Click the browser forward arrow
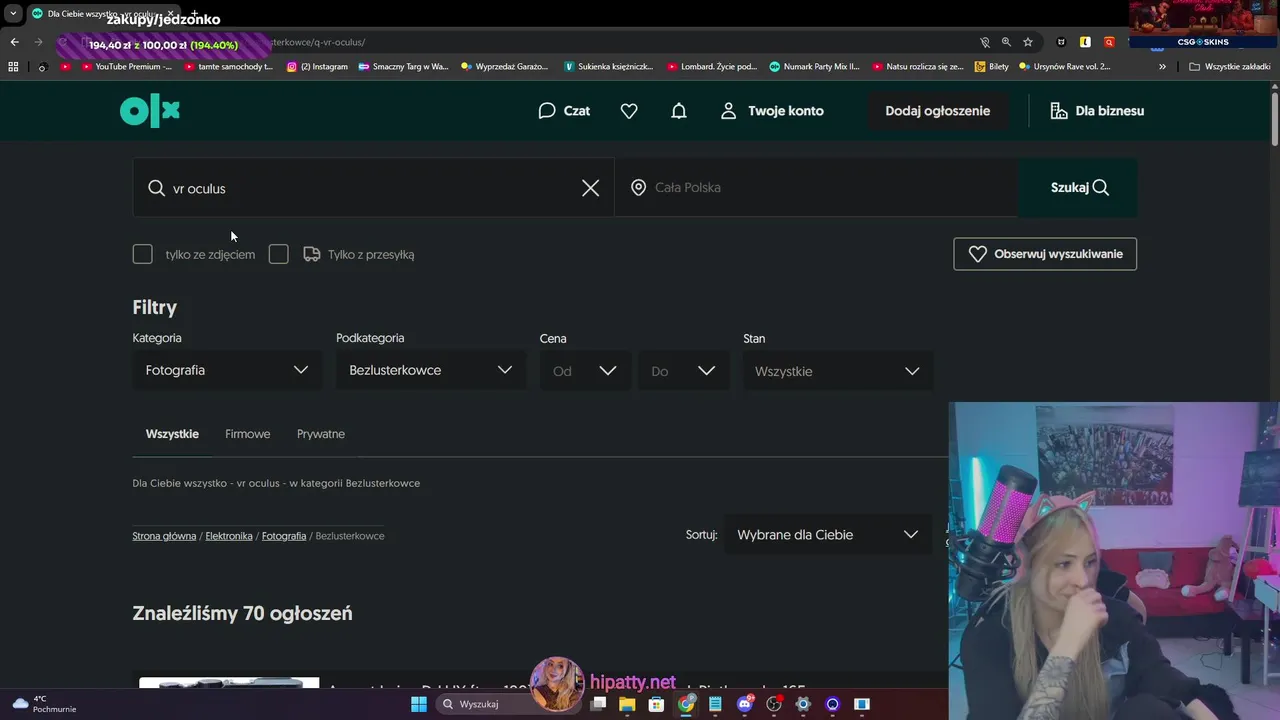This screenshot has height=720, width=1280. 40,42
